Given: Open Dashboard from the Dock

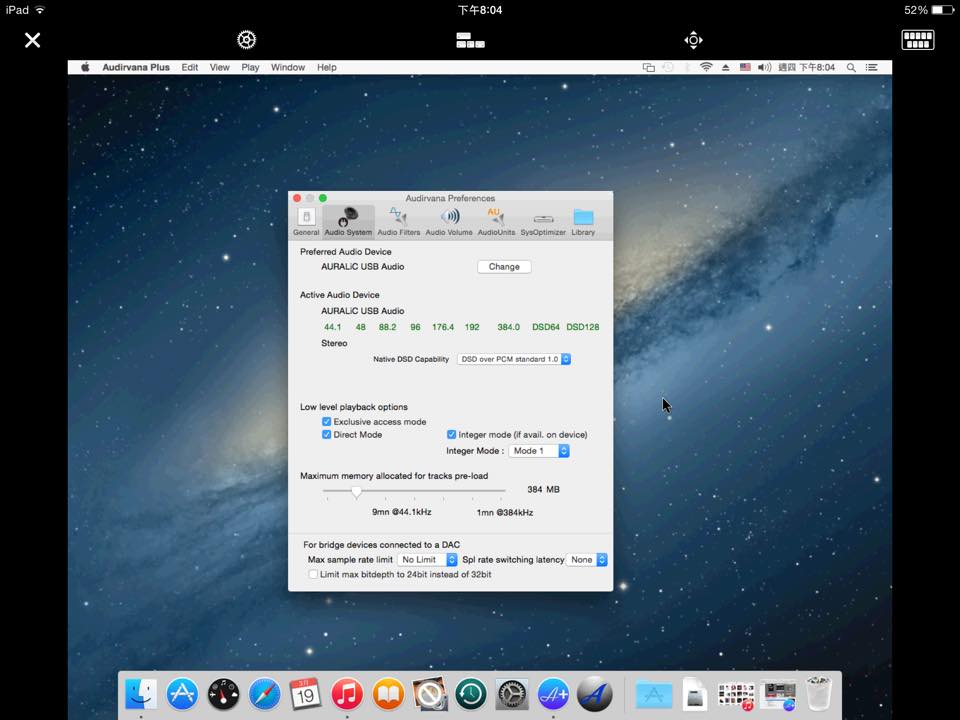Looking at the screenshot, I should tap(223, 694).
